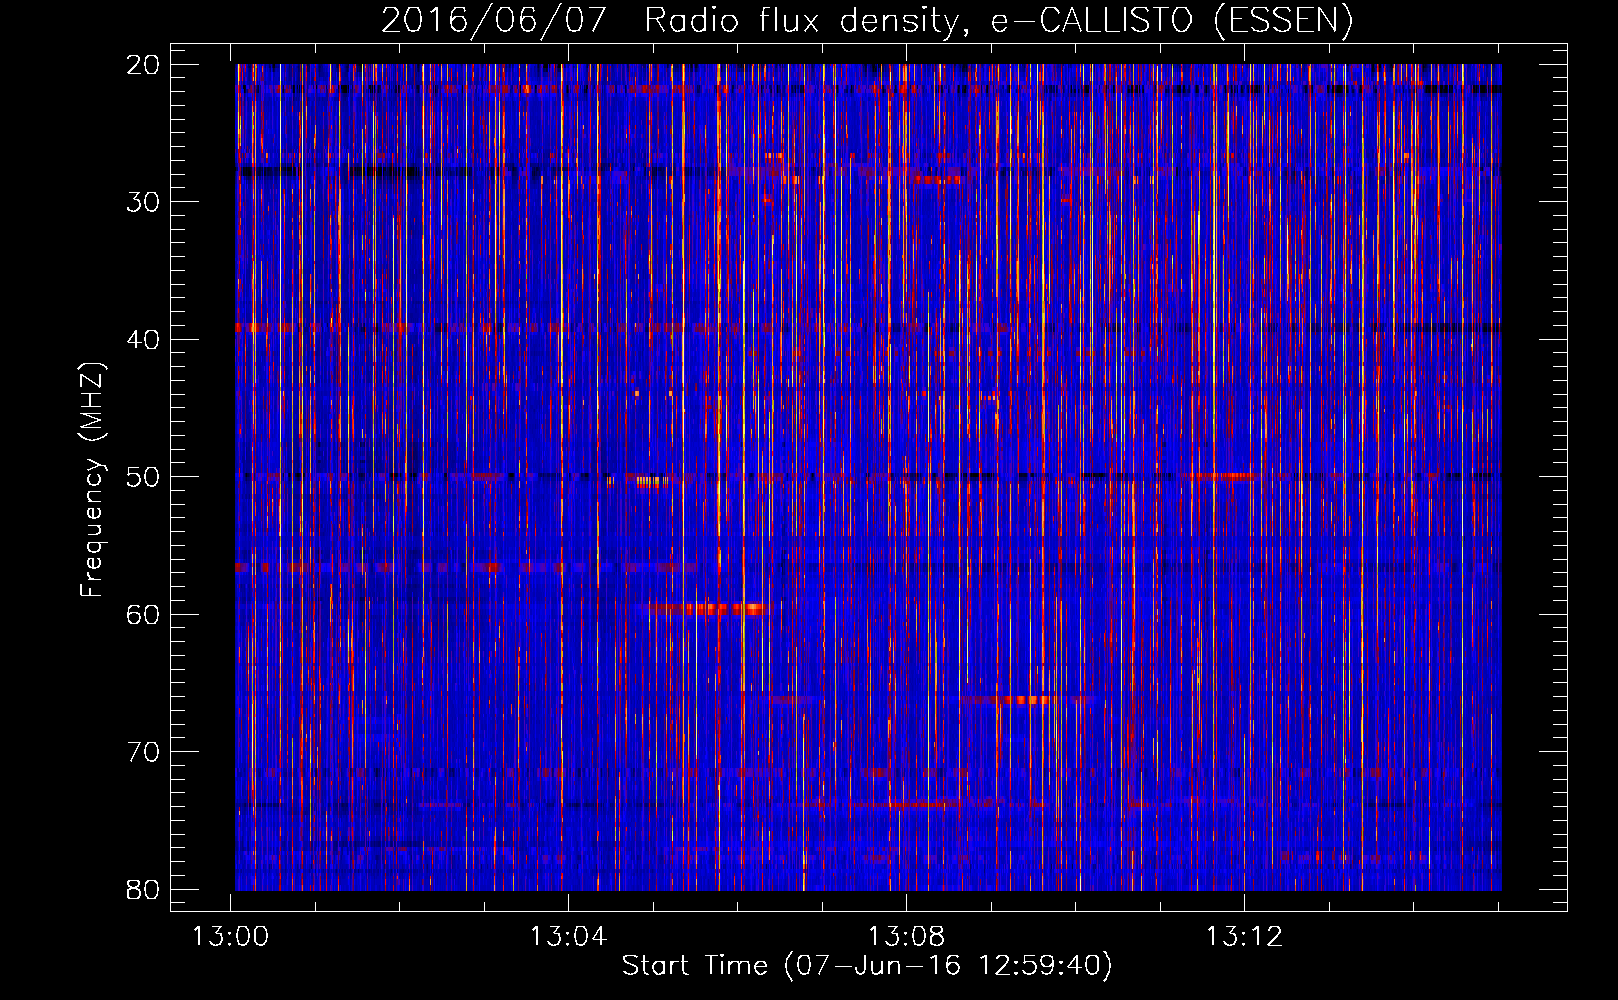Click the bright red burst near 60 MHz
Viewport: 1618px width, 1000px height.
[708, 608]
